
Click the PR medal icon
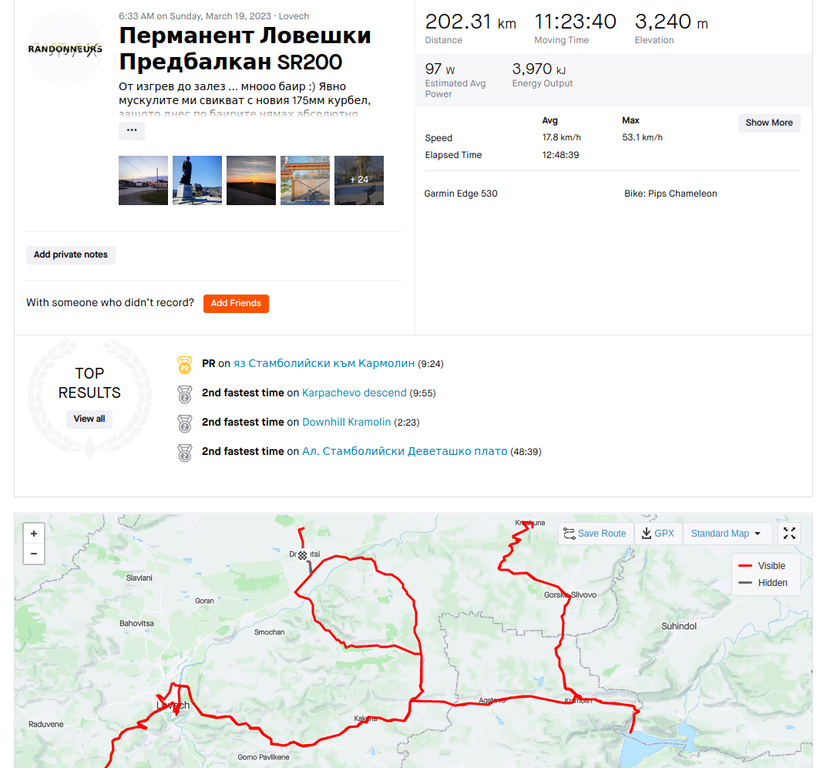pos(184,364)
